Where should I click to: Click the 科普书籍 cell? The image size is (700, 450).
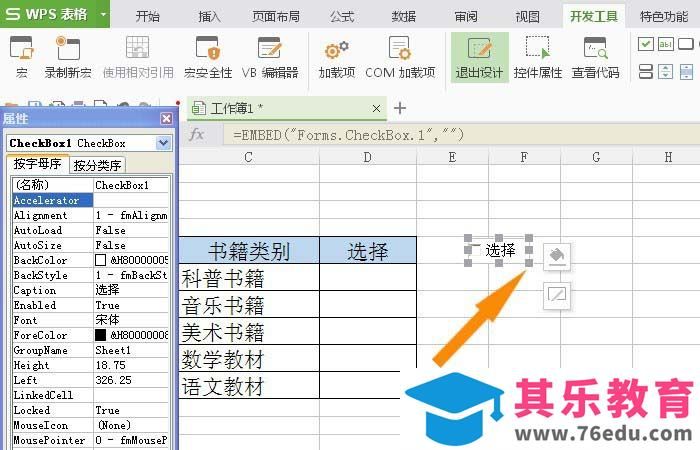tap(249, 277)
